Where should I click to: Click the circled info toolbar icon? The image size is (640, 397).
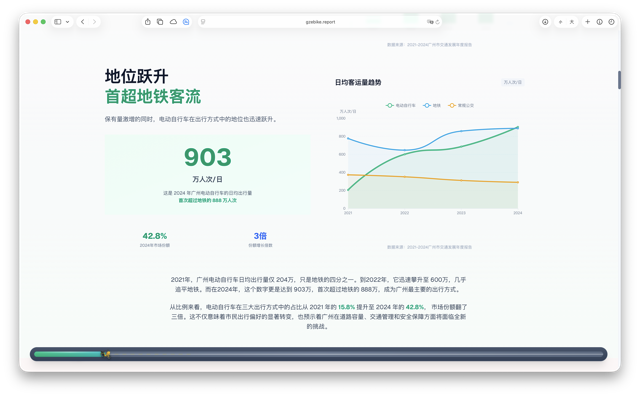599,22
